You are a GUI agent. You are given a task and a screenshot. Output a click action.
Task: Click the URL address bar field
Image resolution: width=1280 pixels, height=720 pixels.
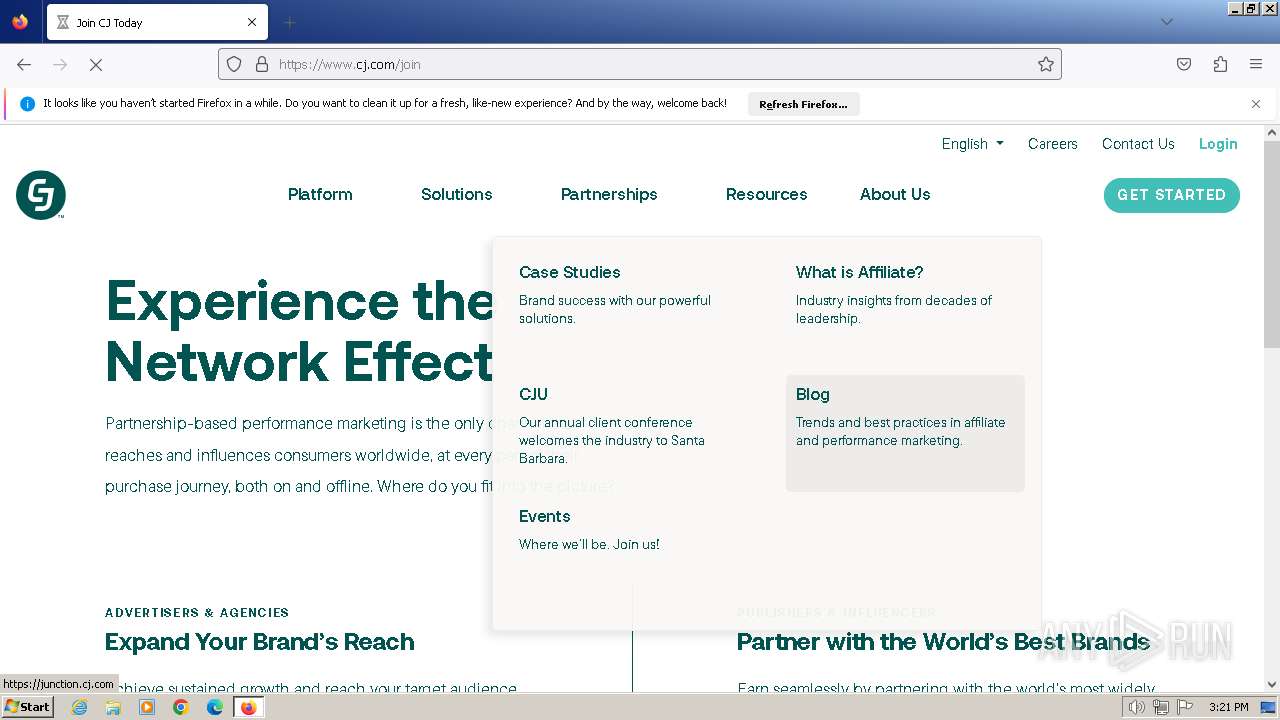click(640, 64)
